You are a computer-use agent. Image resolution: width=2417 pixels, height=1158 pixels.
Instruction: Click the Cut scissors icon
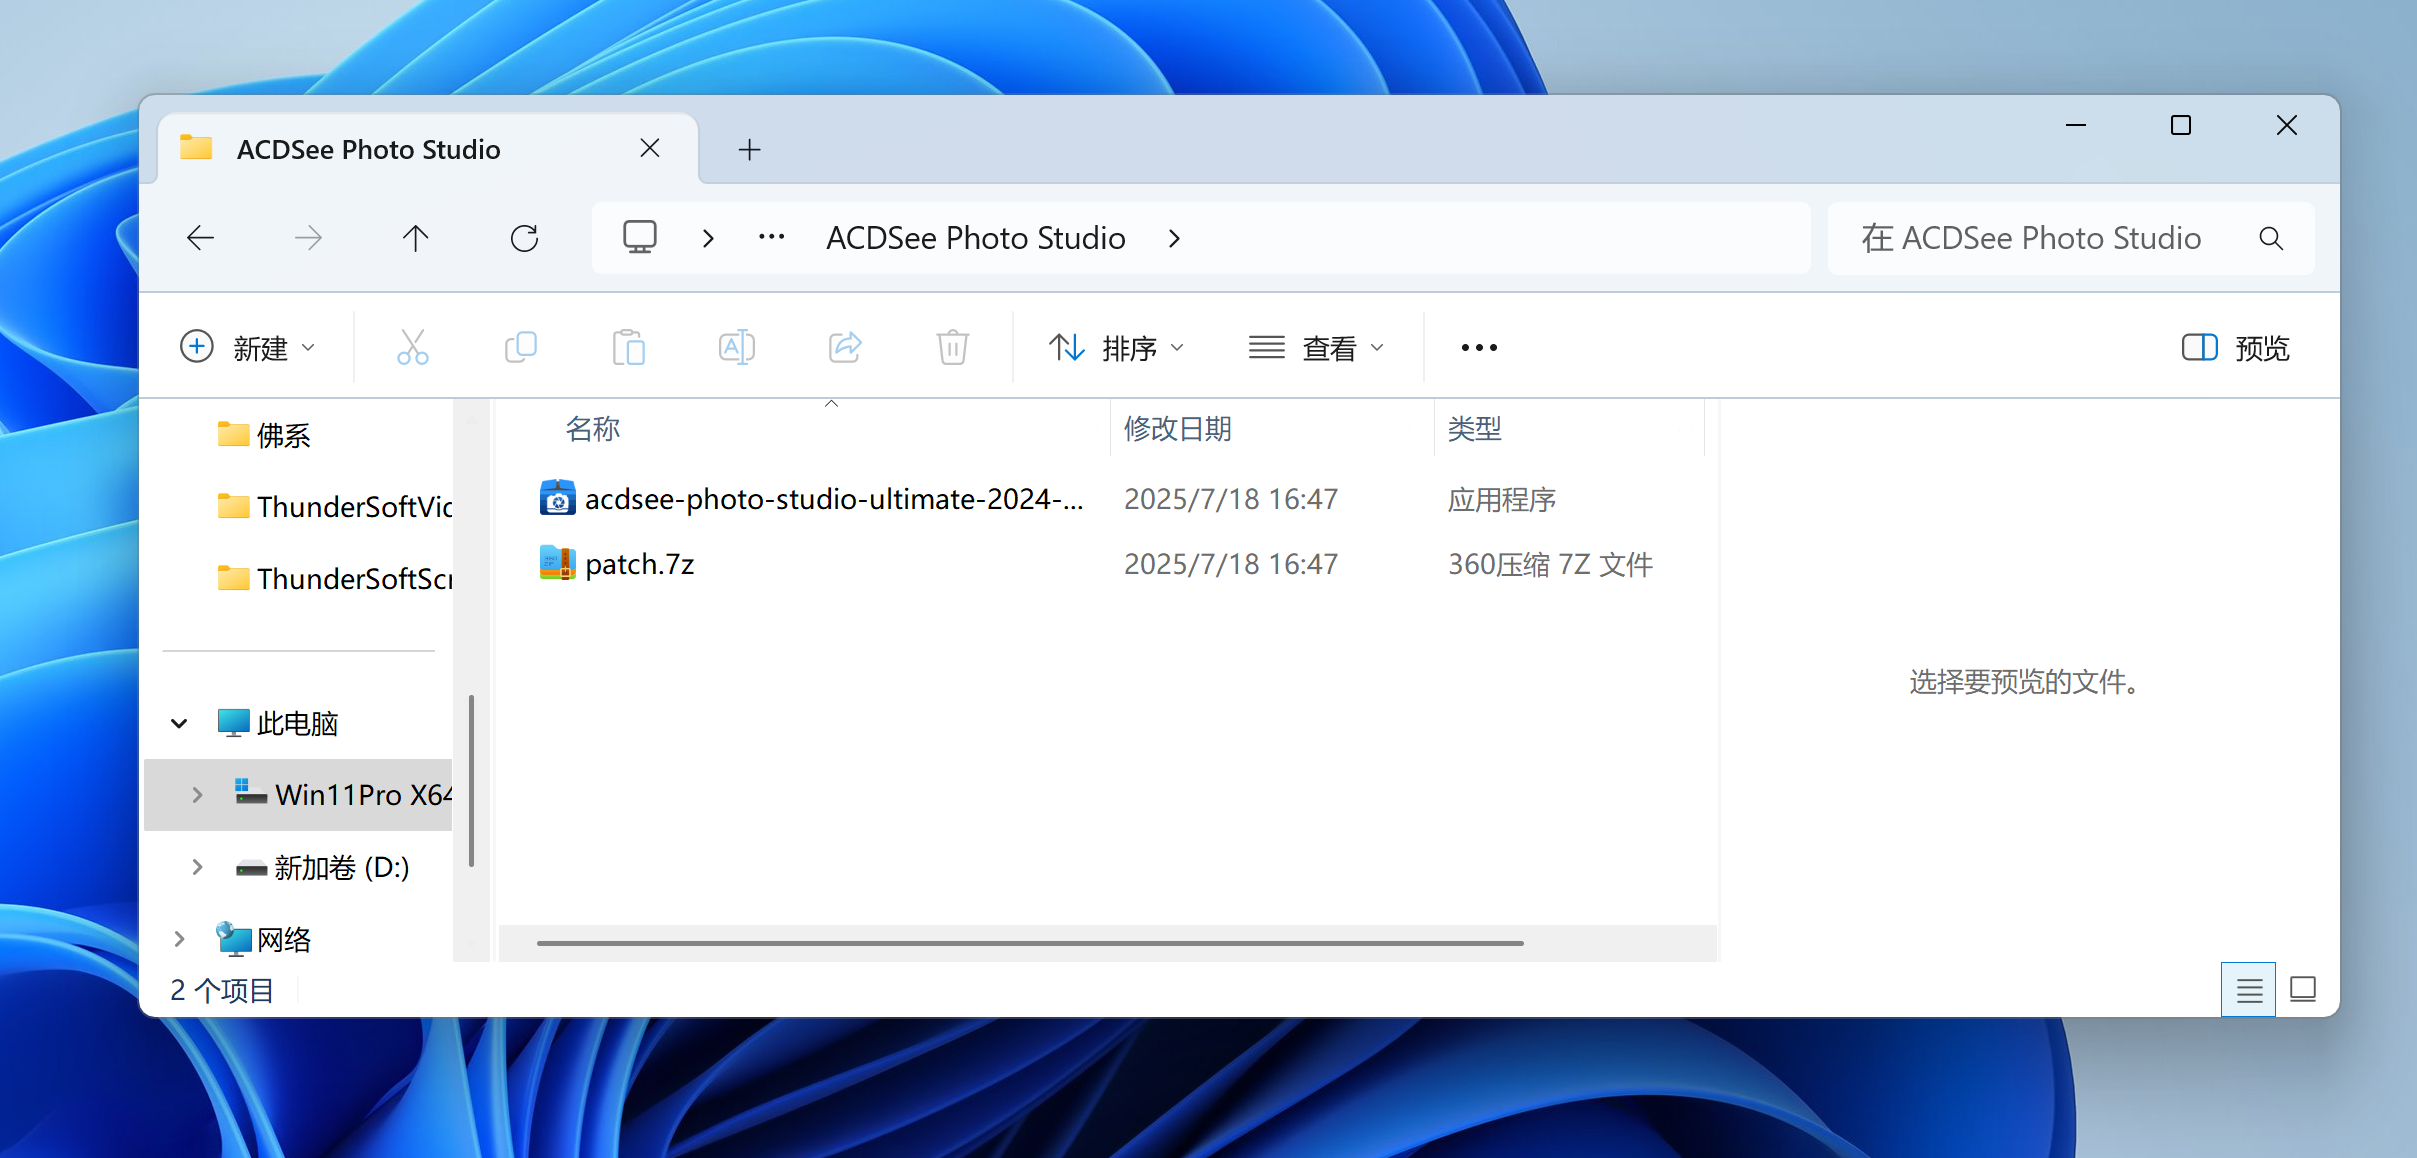(x=412, y=348)
